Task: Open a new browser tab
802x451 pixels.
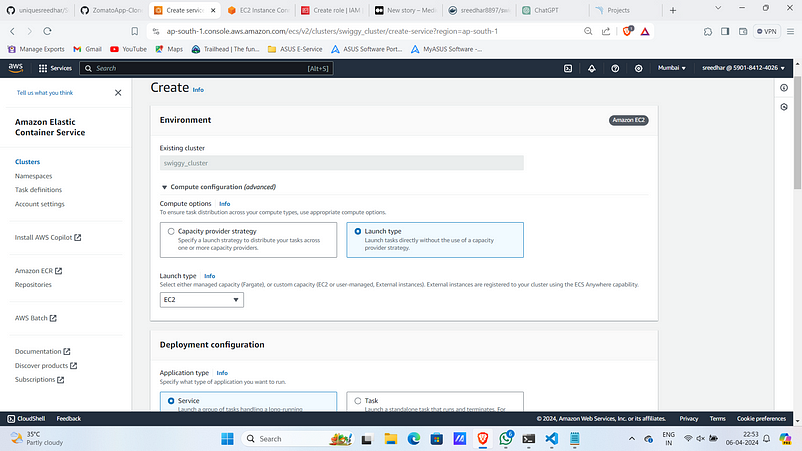Action: point(673,10)
